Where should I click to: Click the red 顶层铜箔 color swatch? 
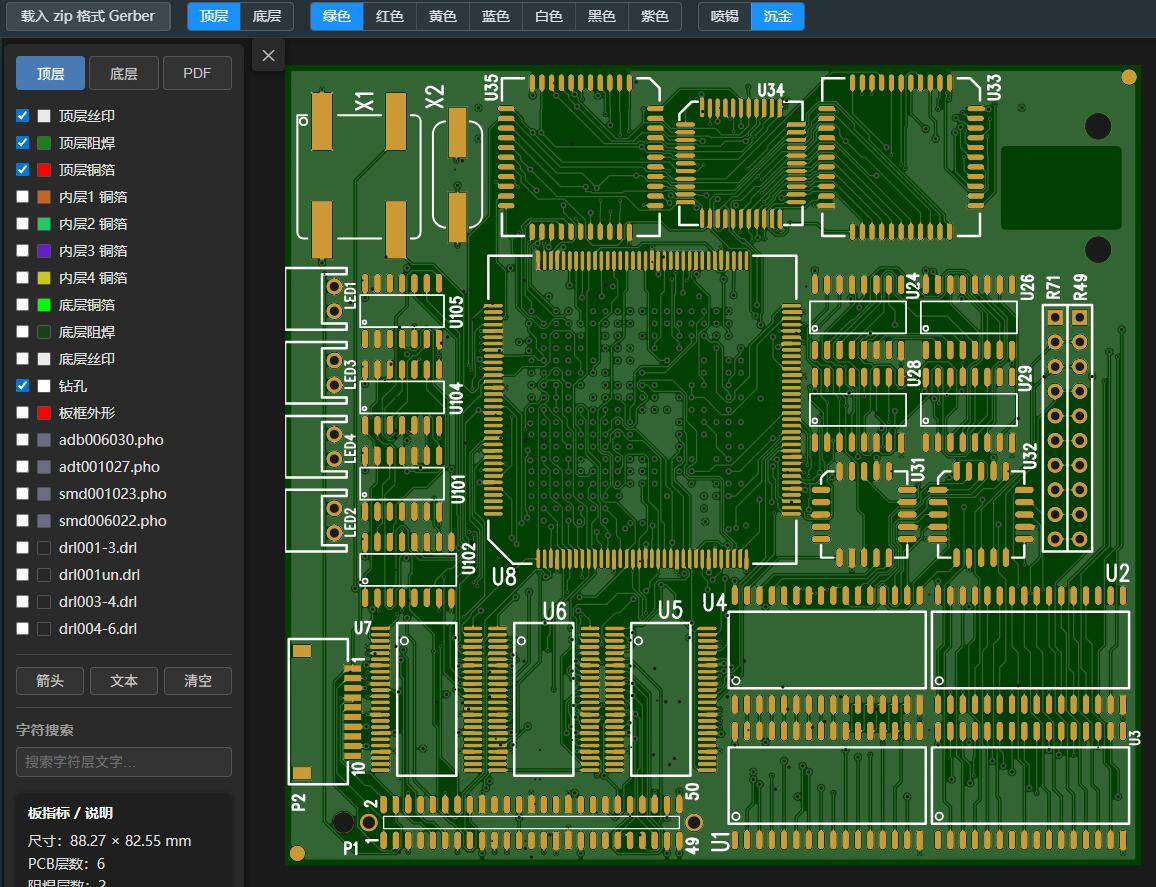(44, 170)
